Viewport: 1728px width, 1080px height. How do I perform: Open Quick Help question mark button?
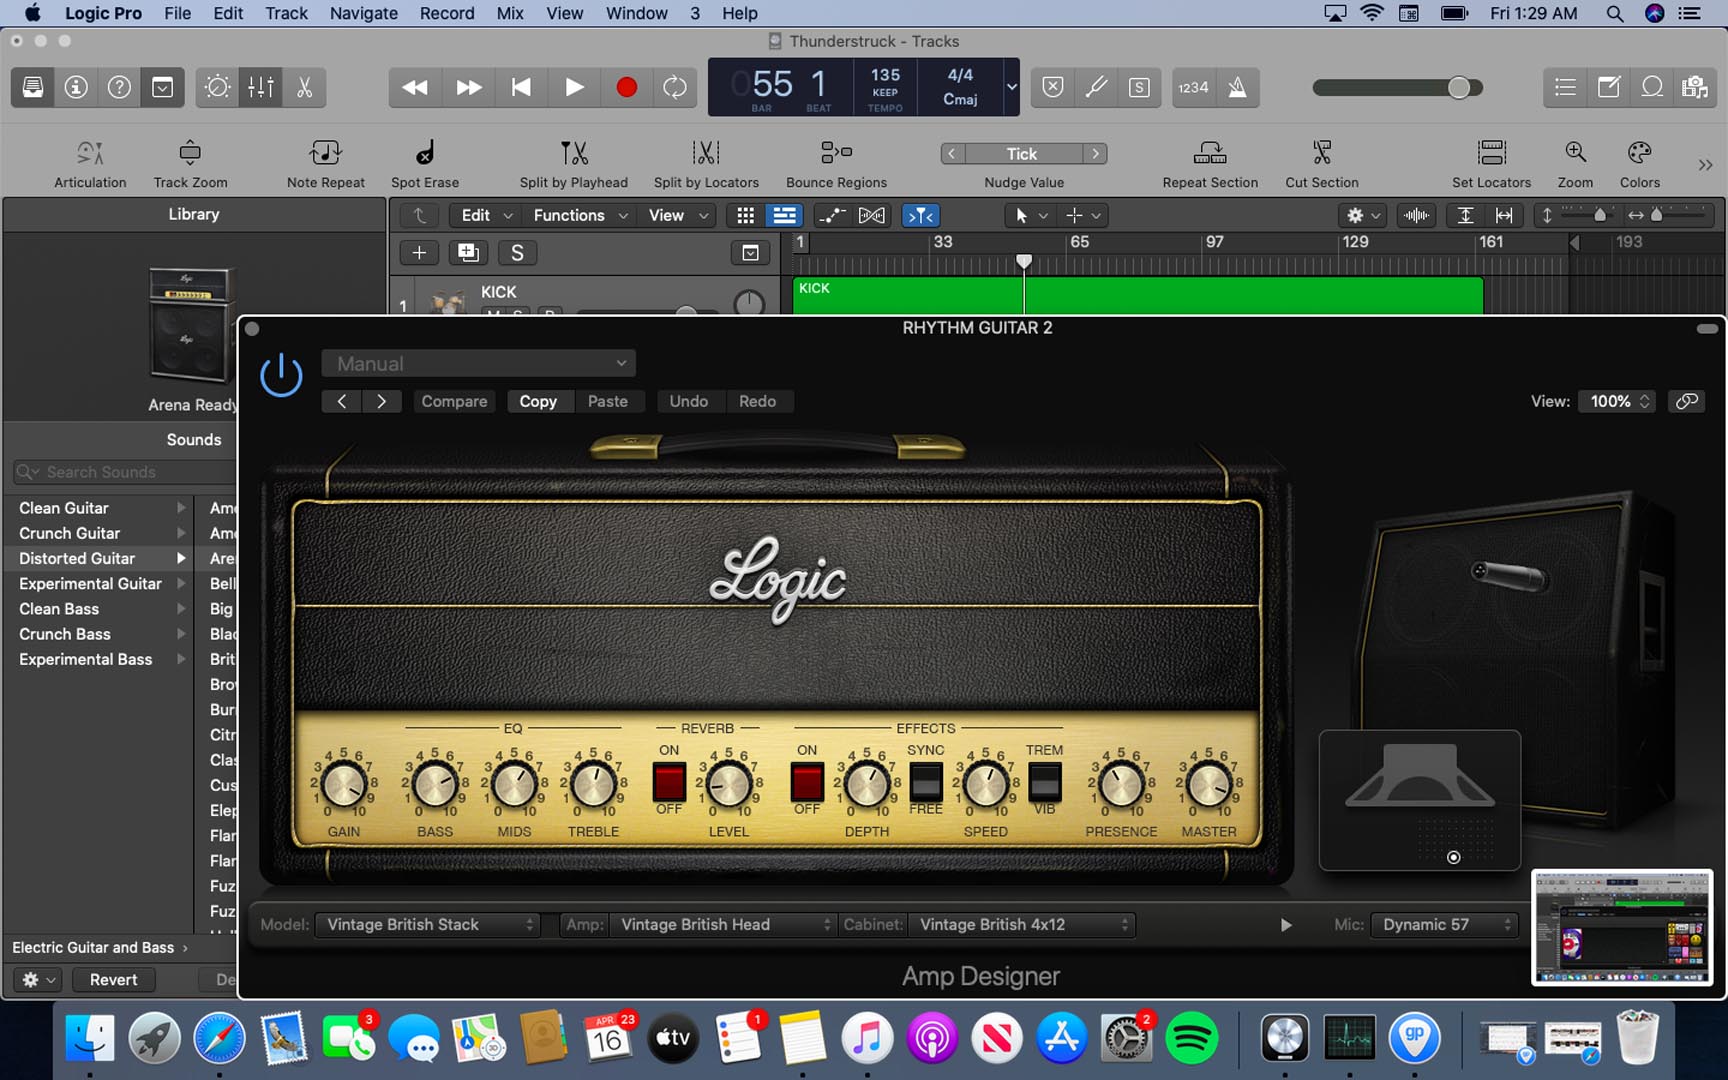click(x=119, y=87)
